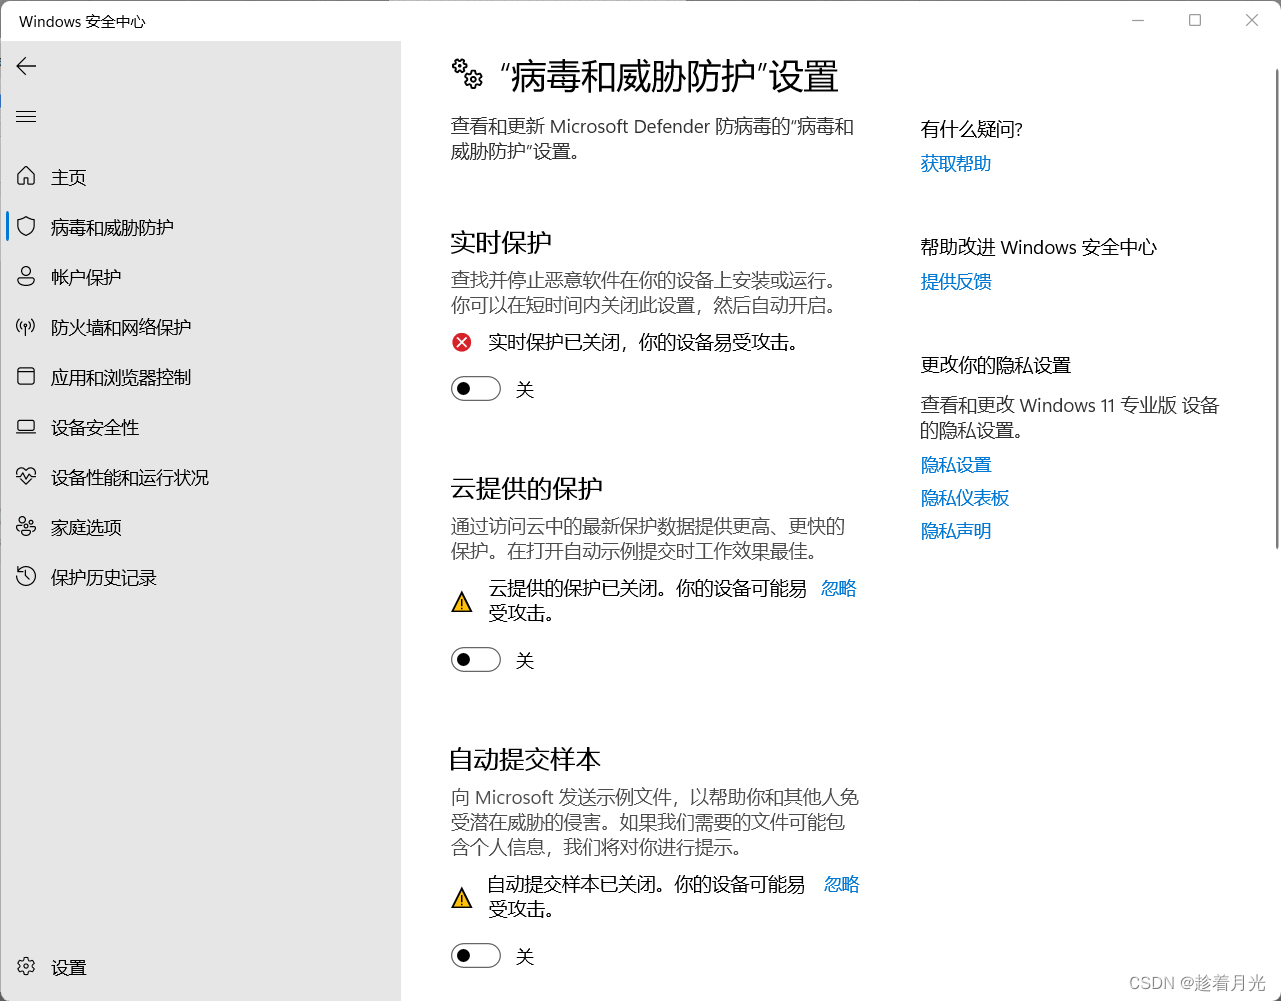Click the yellow warning icon for cloud protection
This screenshot has width=1281, height=1001.
[x=462, y=602]
